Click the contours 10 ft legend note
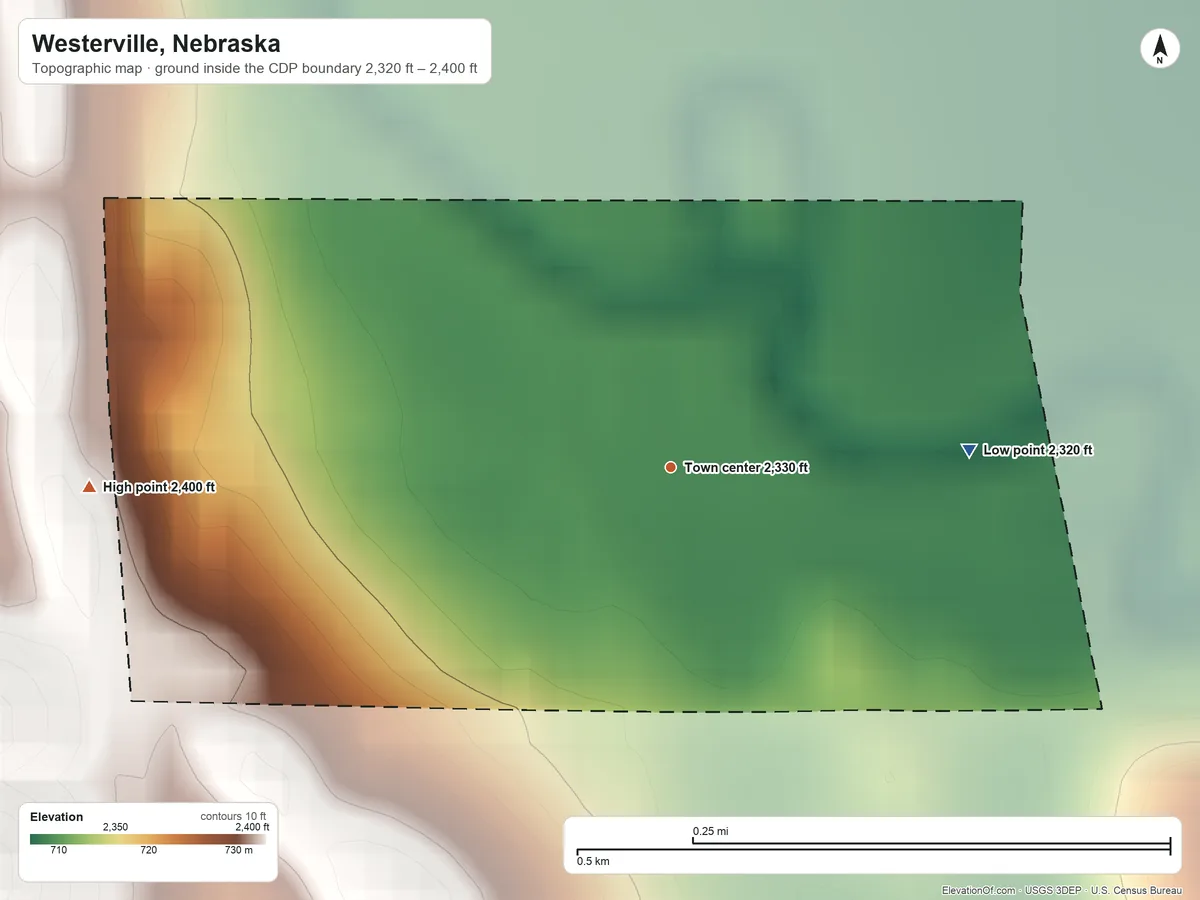1200x900 pixels. (233, 817)
